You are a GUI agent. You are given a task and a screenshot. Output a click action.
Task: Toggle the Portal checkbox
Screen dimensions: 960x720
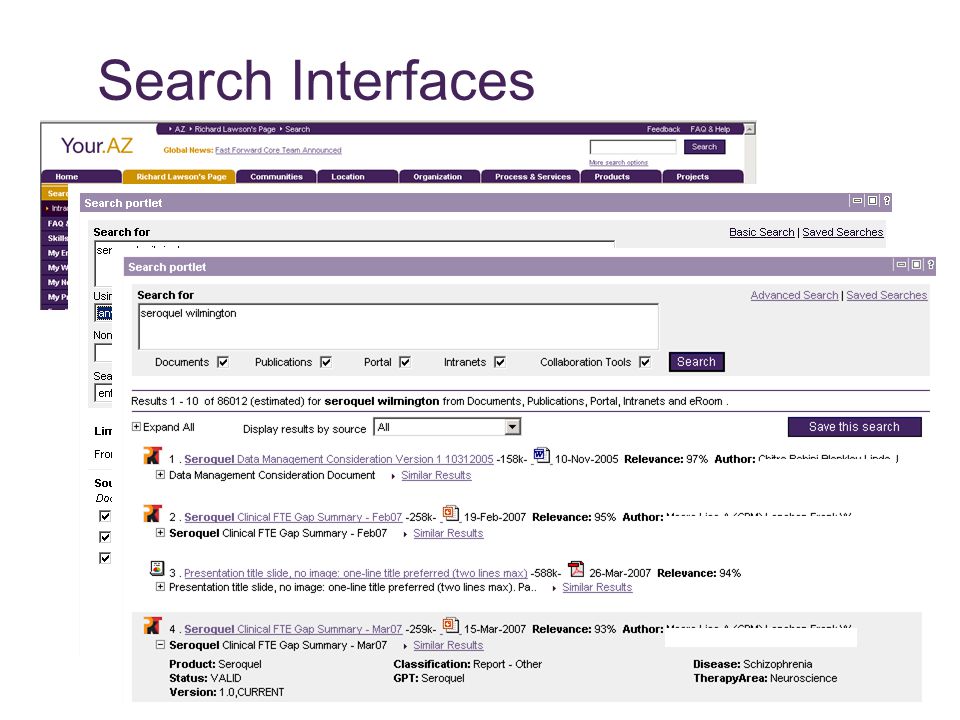coord(405,362)
